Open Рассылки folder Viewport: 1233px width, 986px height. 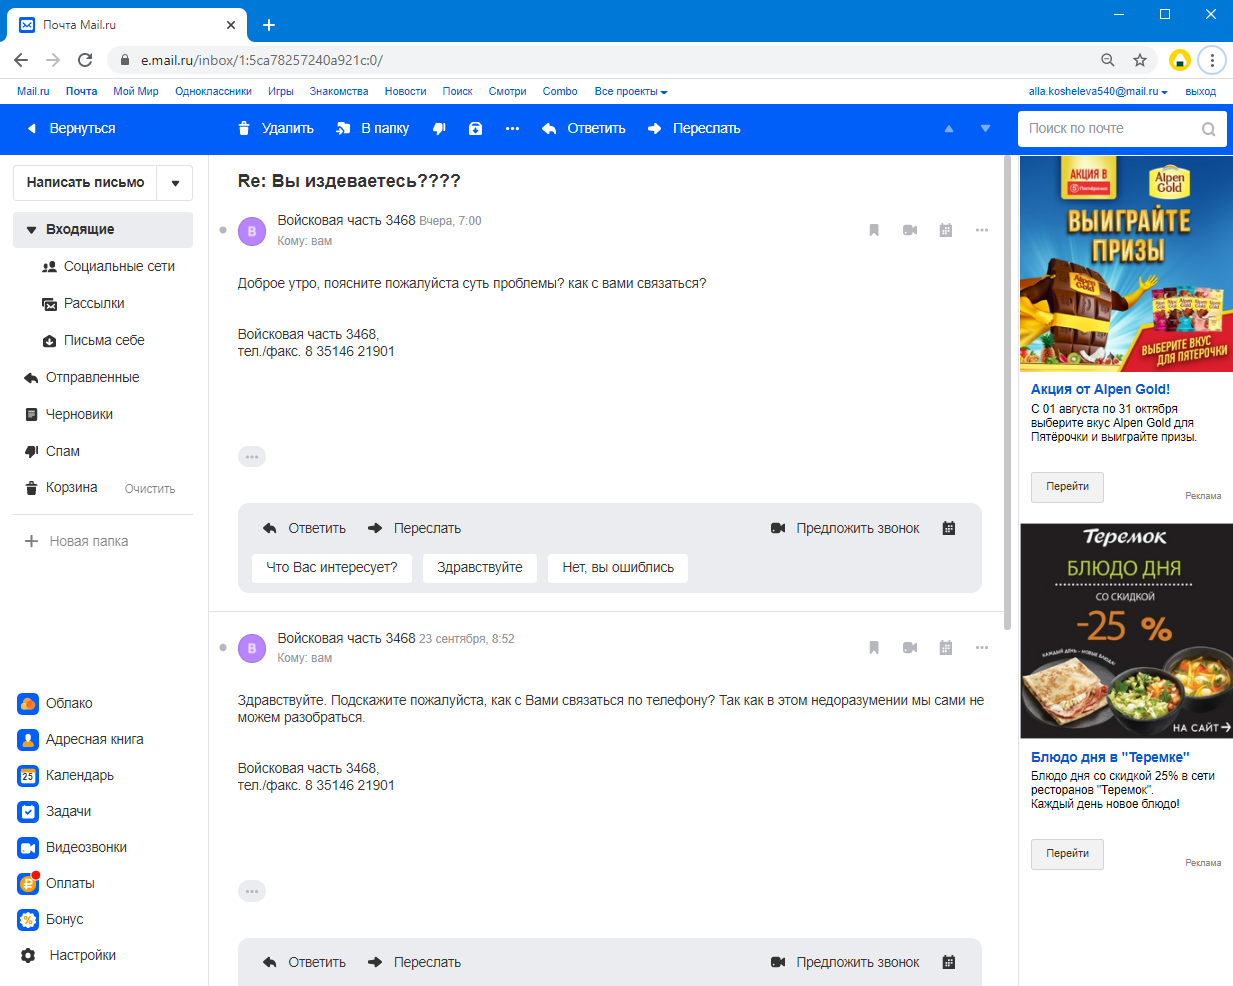[83, 304]
